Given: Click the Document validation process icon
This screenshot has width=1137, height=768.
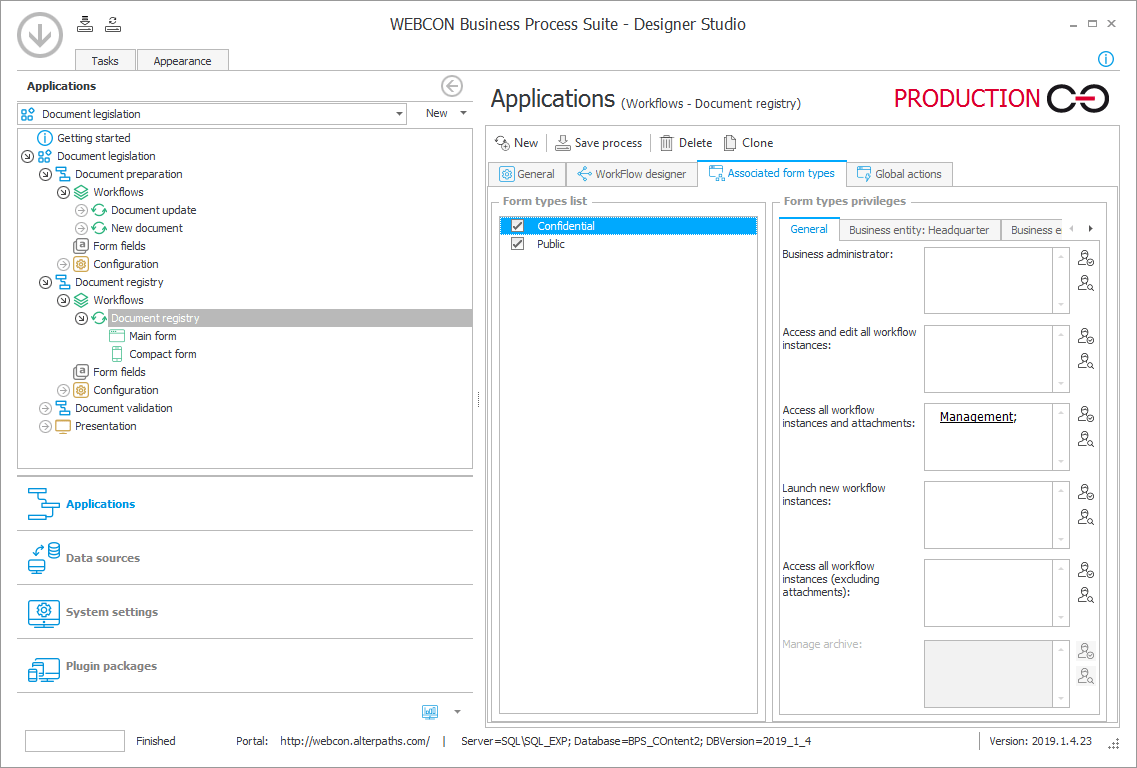Looking at the screenshot, I should point(63,408).
